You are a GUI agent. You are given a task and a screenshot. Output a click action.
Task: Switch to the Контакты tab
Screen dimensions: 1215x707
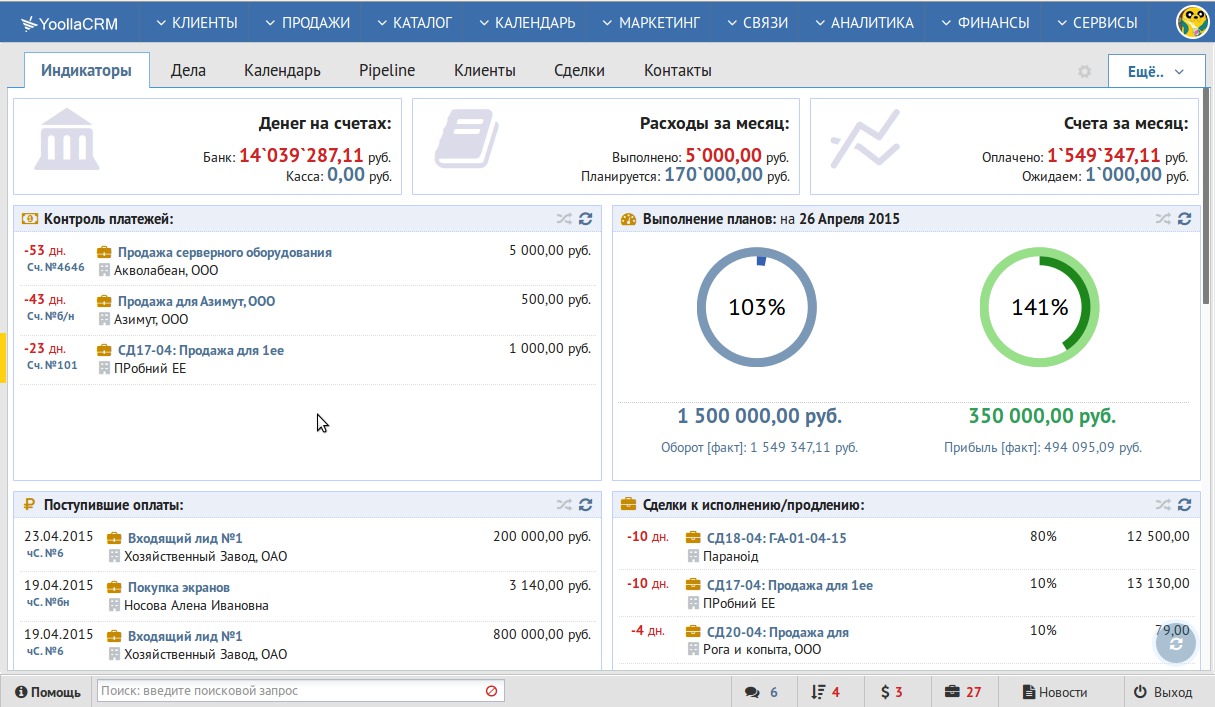678,71
